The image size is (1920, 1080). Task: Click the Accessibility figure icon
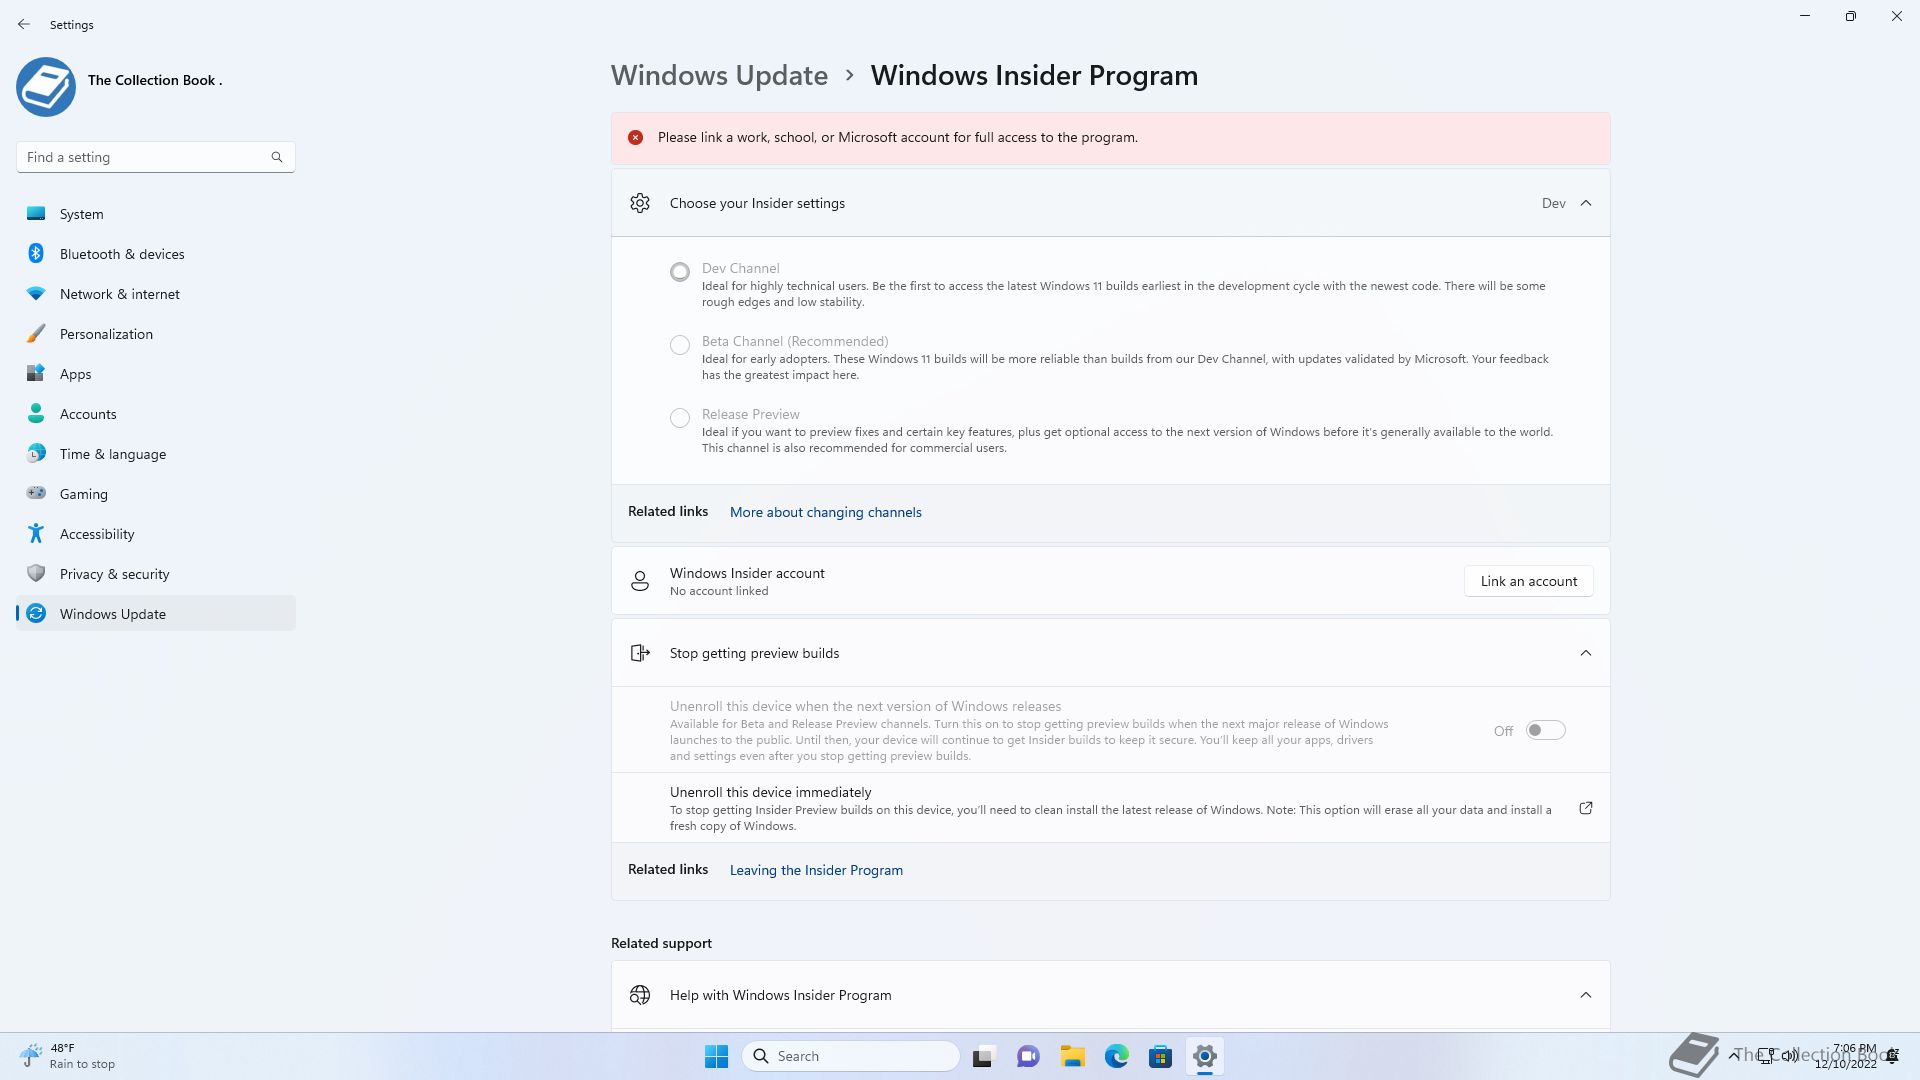36,533
